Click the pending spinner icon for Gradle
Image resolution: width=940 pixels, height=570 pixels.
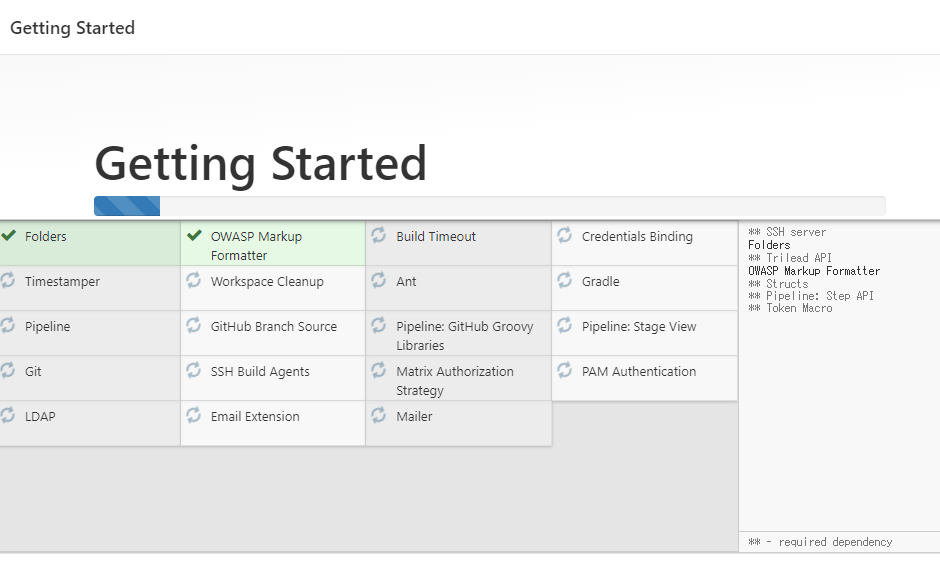pos(564,280)
